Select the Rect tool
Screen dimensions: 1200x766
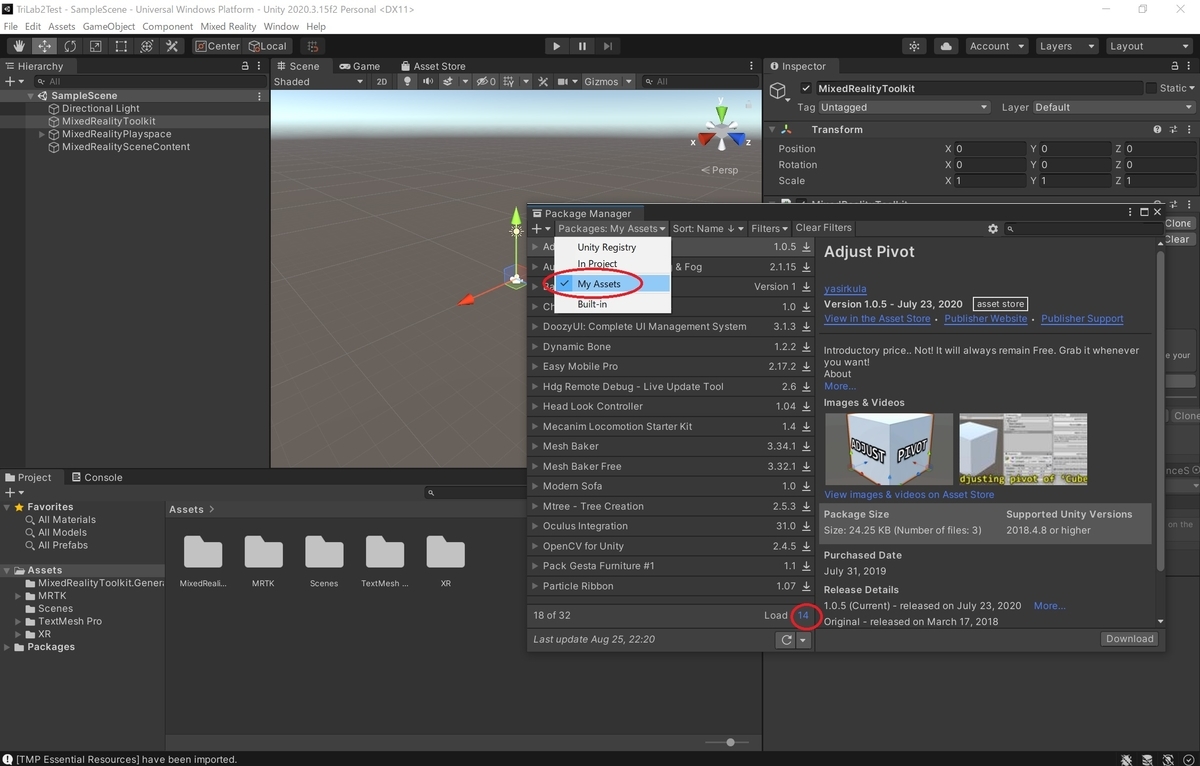[x=121, y=46]
